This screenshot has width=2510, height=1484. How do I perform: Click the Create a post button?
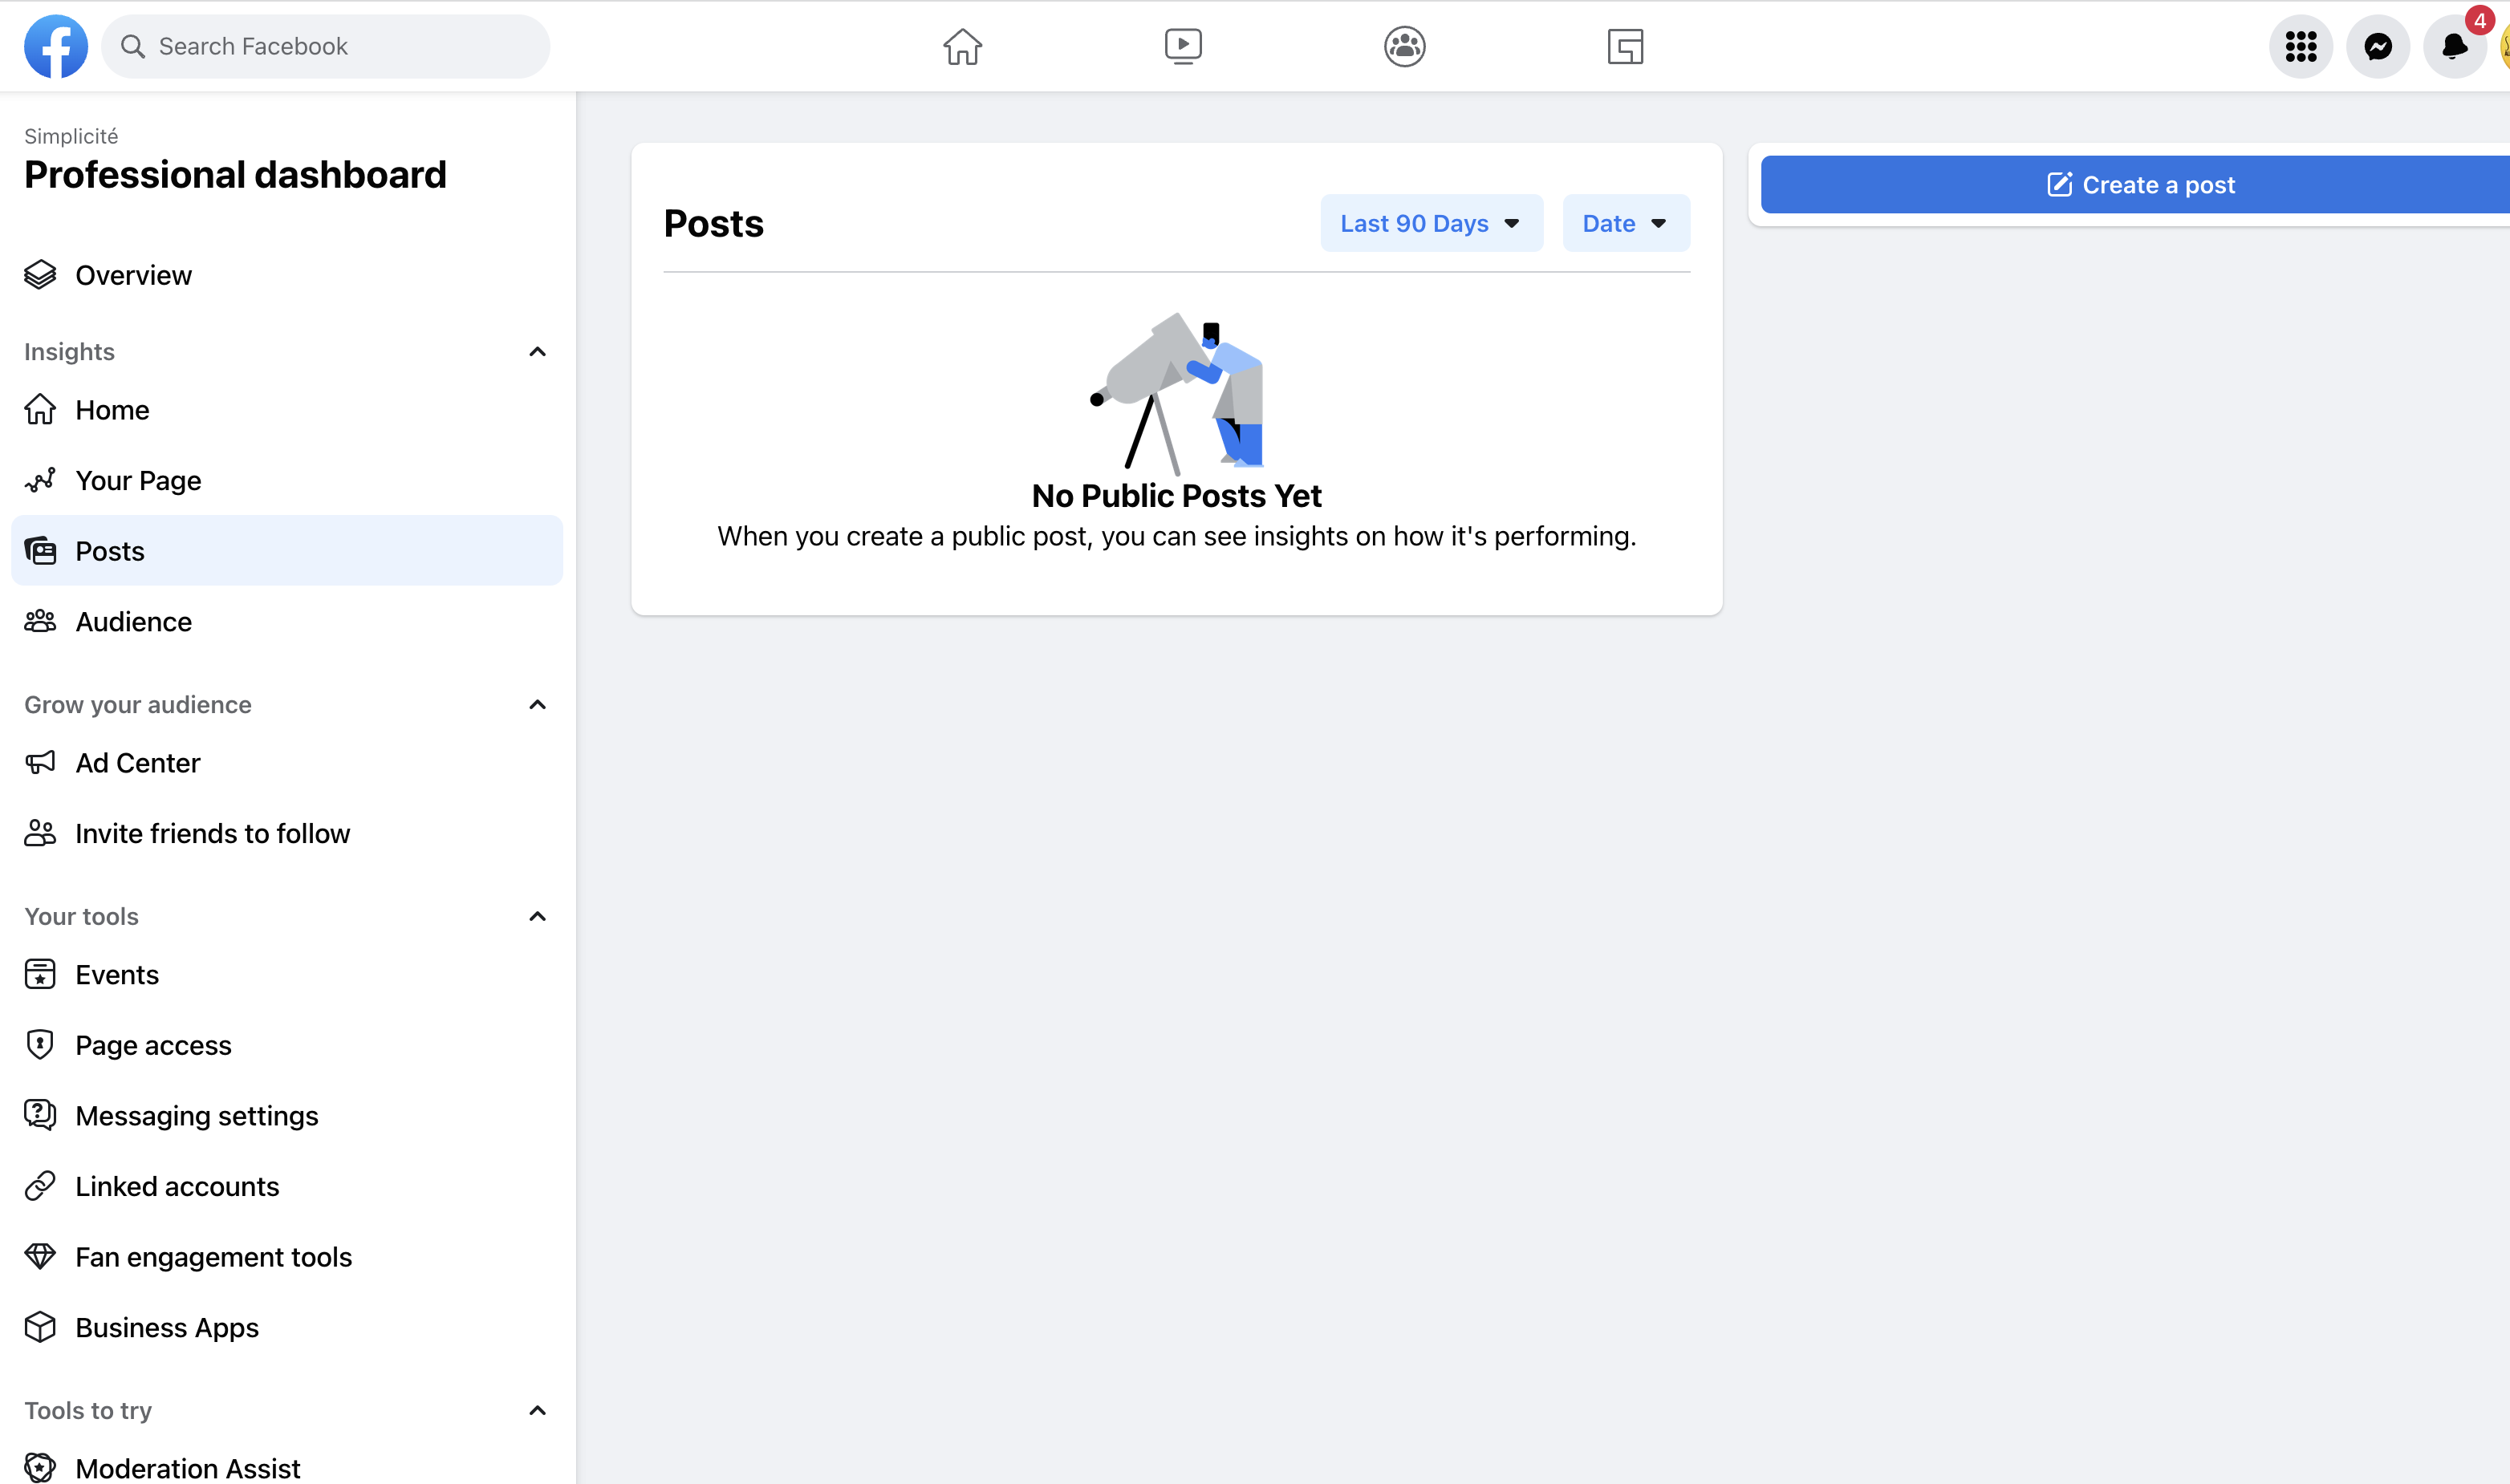[2140, 185]
